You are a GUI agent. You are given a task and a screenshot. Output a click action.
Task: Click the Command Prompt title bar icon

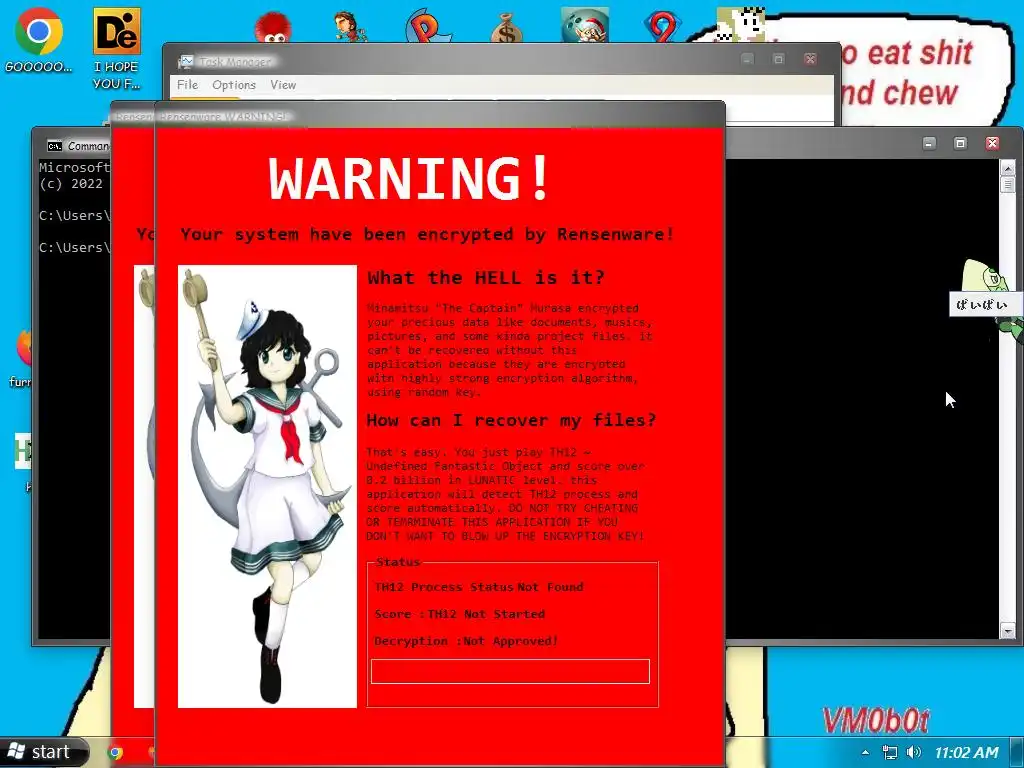point(55,146)
